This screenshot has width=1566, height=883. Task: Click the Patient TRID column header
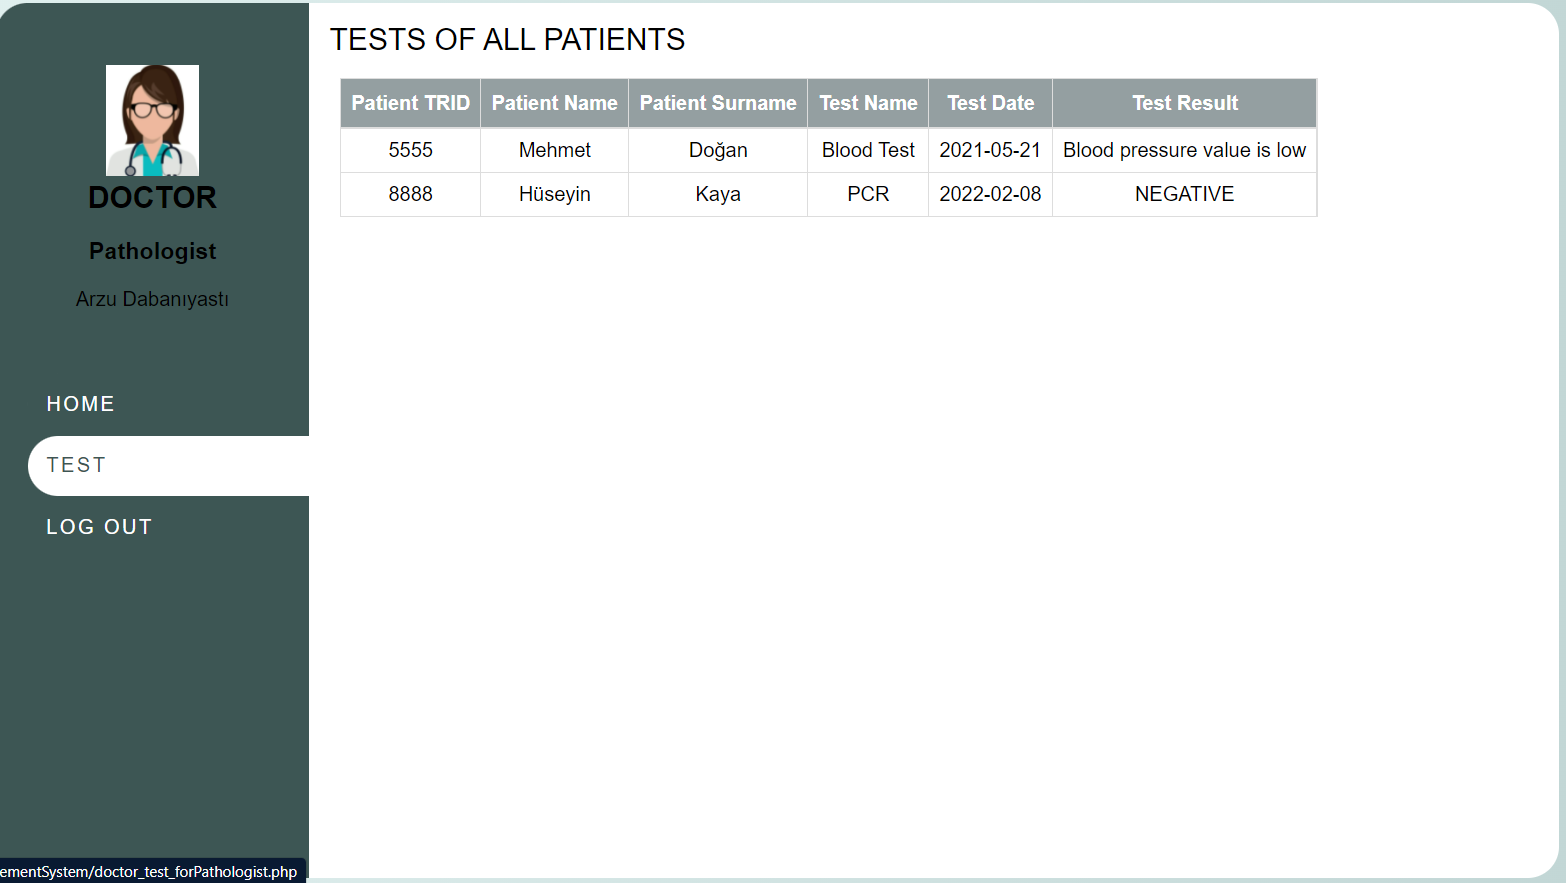(410, 103)
